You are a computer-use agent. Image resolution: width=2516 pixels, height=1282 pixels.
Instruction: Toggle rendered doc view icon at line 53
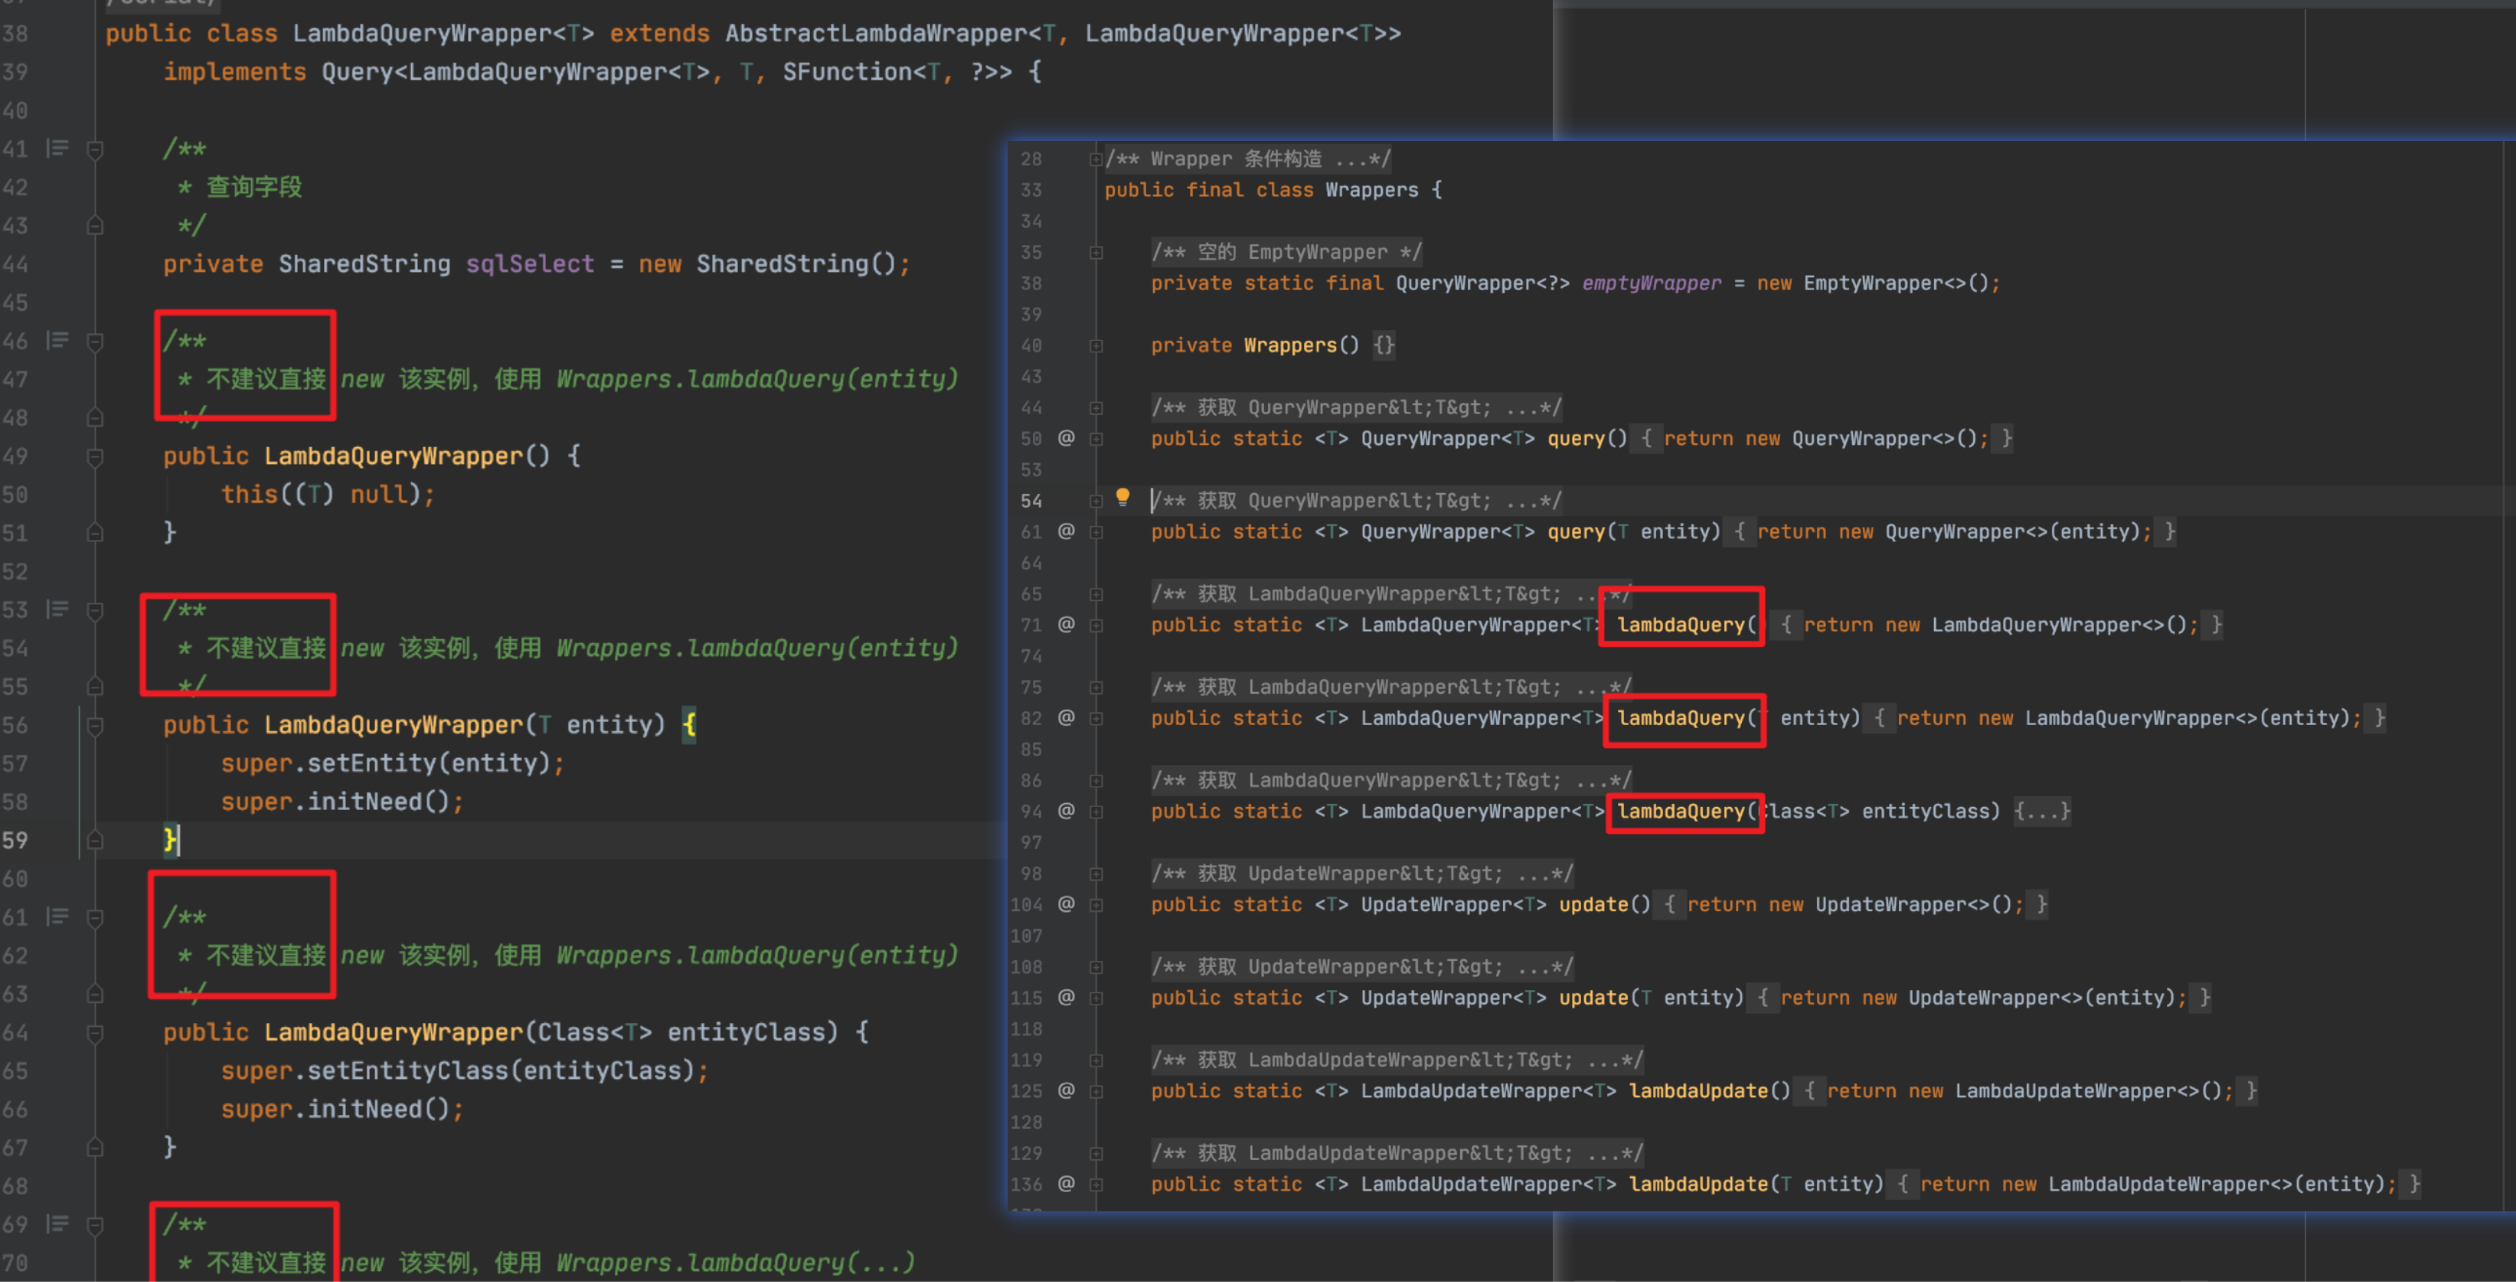[x=58, y=610]
